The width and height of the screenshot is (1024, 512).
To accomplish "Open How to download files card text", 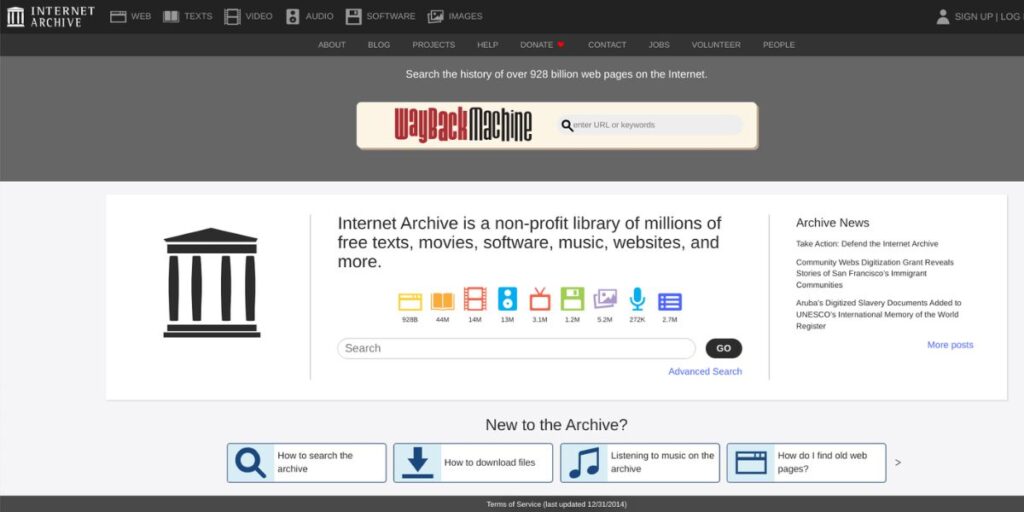I will pos(490,462).
